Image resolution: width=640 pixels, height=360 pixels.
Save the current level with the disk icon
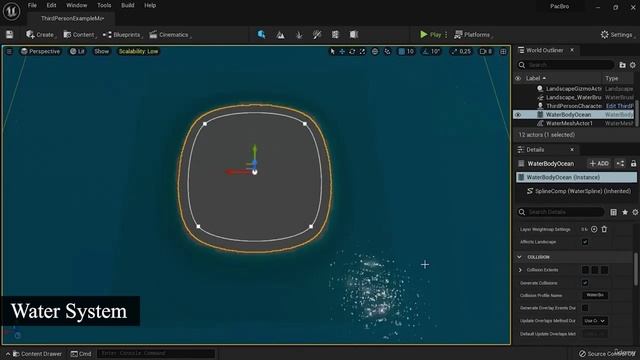click(9, 35)
